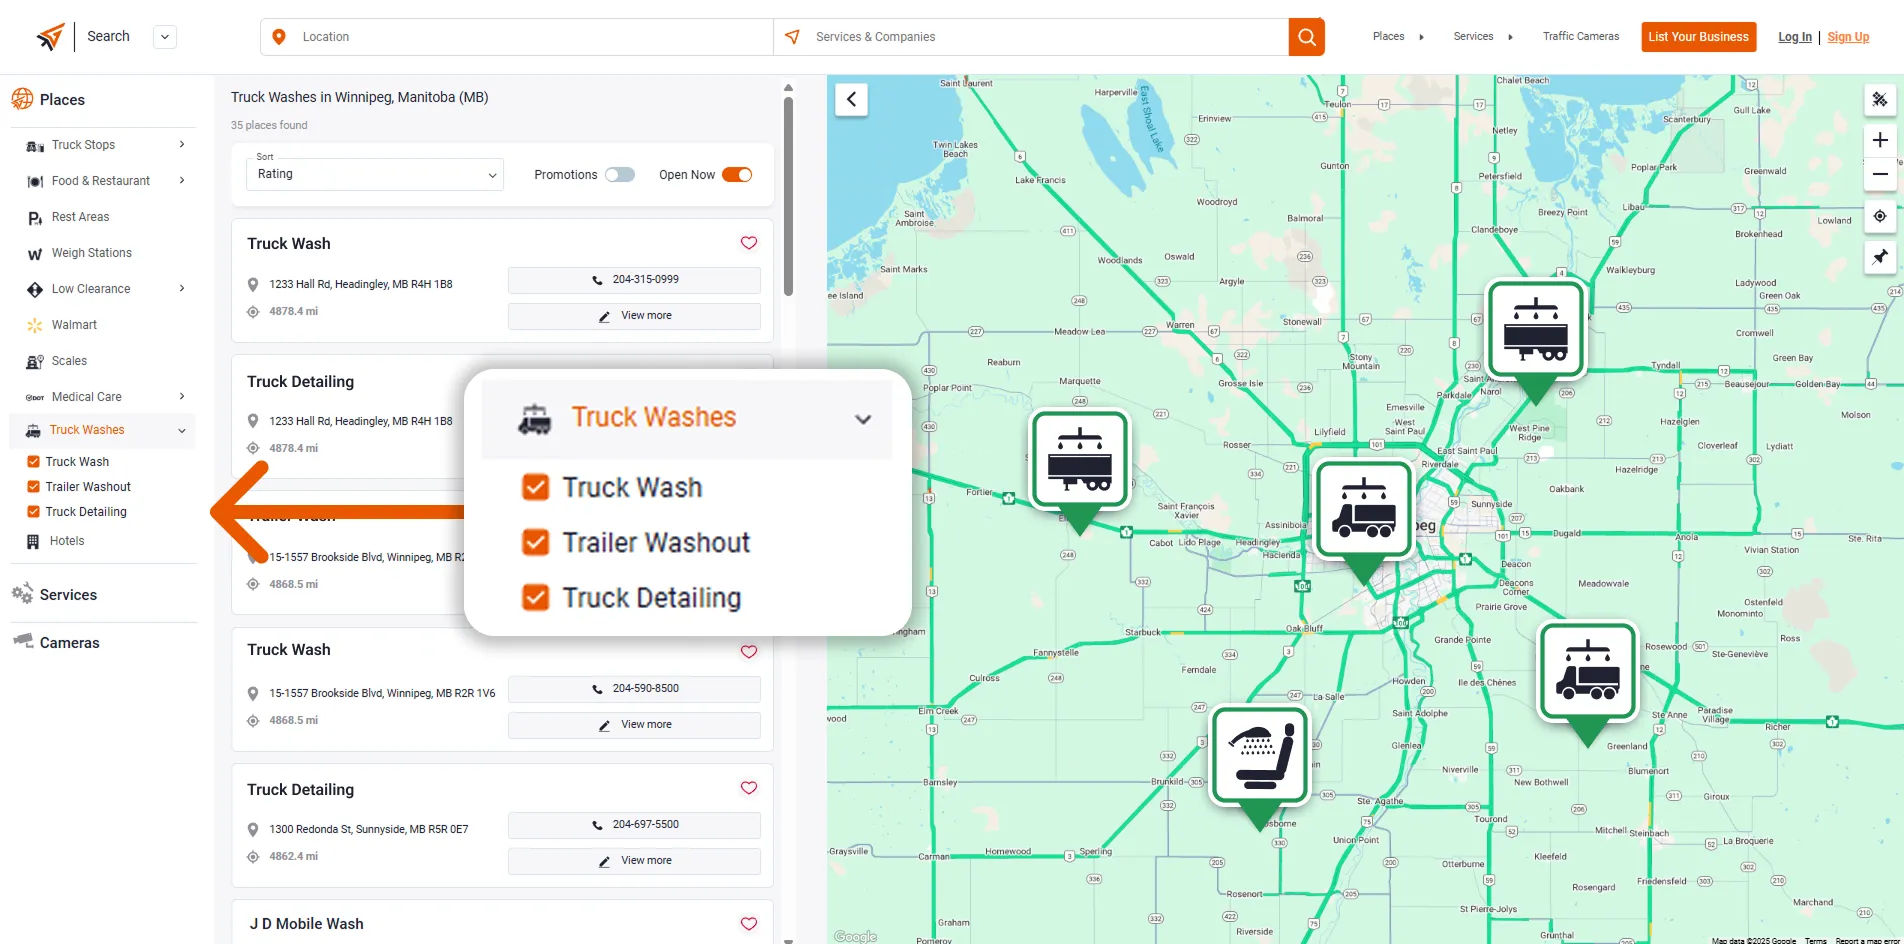This screenshot has width=1904, height=944.
Task: Uncheck Truck Wash in the sidebar
Action: click(x=33, y=462)
